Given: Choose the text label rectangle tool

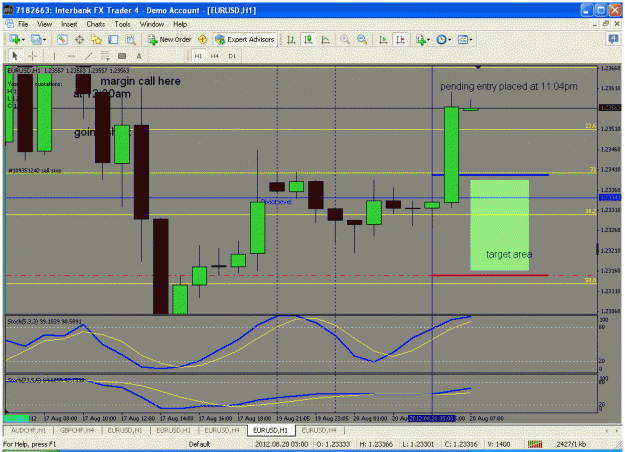Looking at the screenshot, I should click(x=122, y=56).
